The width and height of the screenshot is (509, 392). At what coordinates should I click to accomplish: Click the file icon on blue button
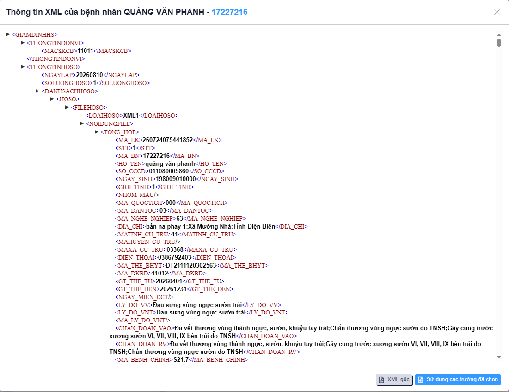421,380
